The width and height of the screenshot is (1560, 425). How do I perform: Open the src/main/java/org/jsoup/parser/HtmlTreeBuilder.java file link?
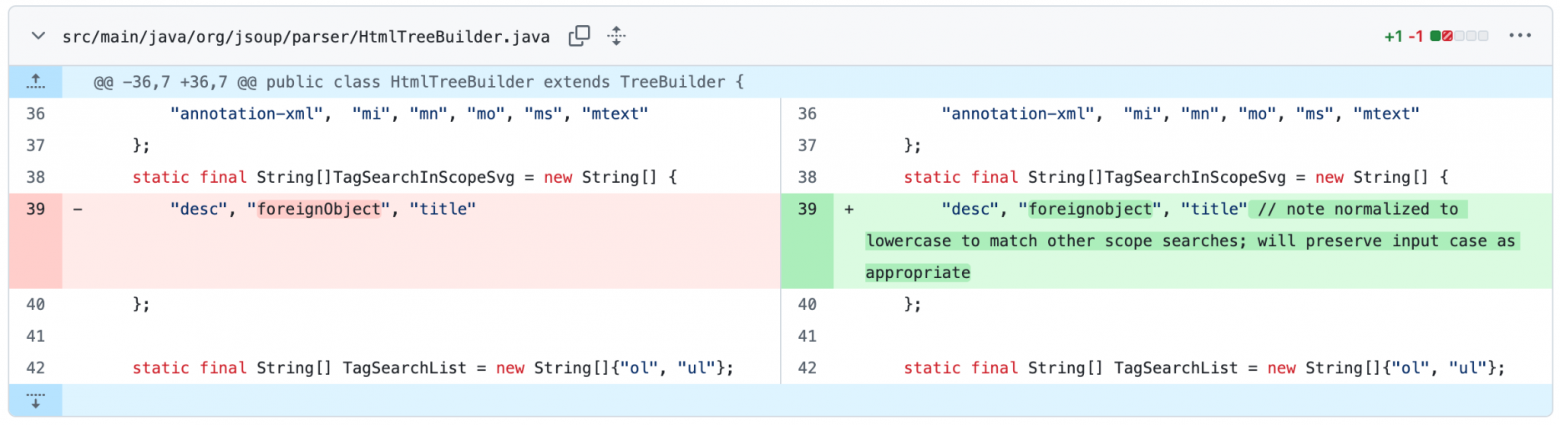pos(305,37)
